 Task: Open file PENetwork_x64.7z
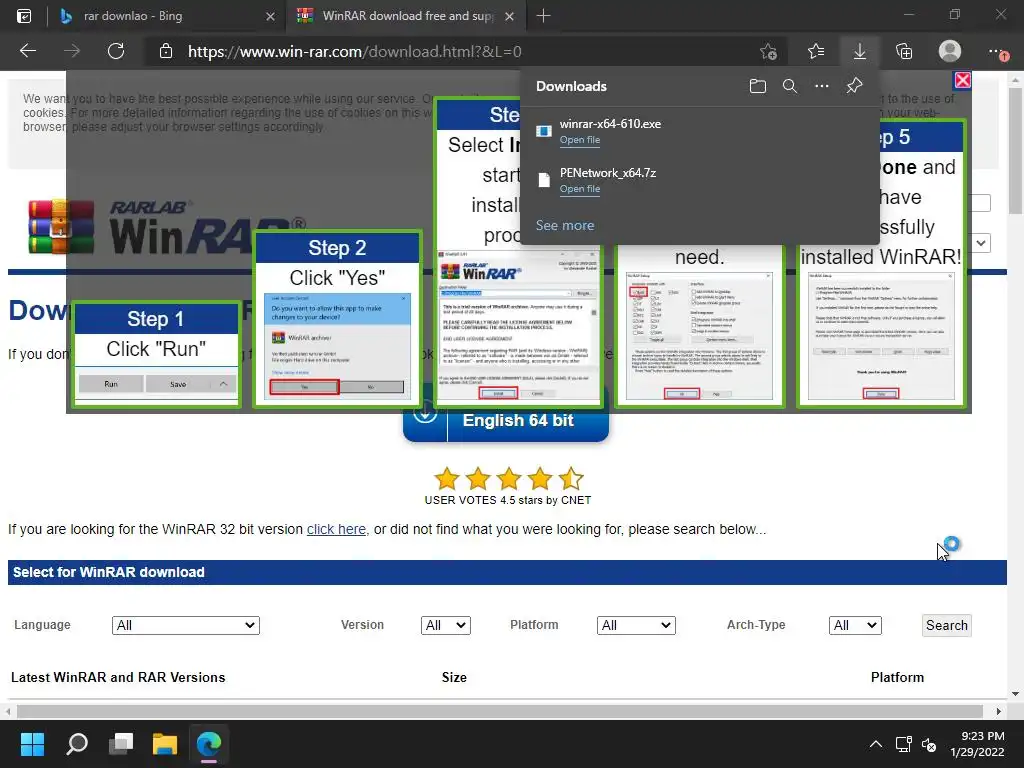click(x=580, y=189)
